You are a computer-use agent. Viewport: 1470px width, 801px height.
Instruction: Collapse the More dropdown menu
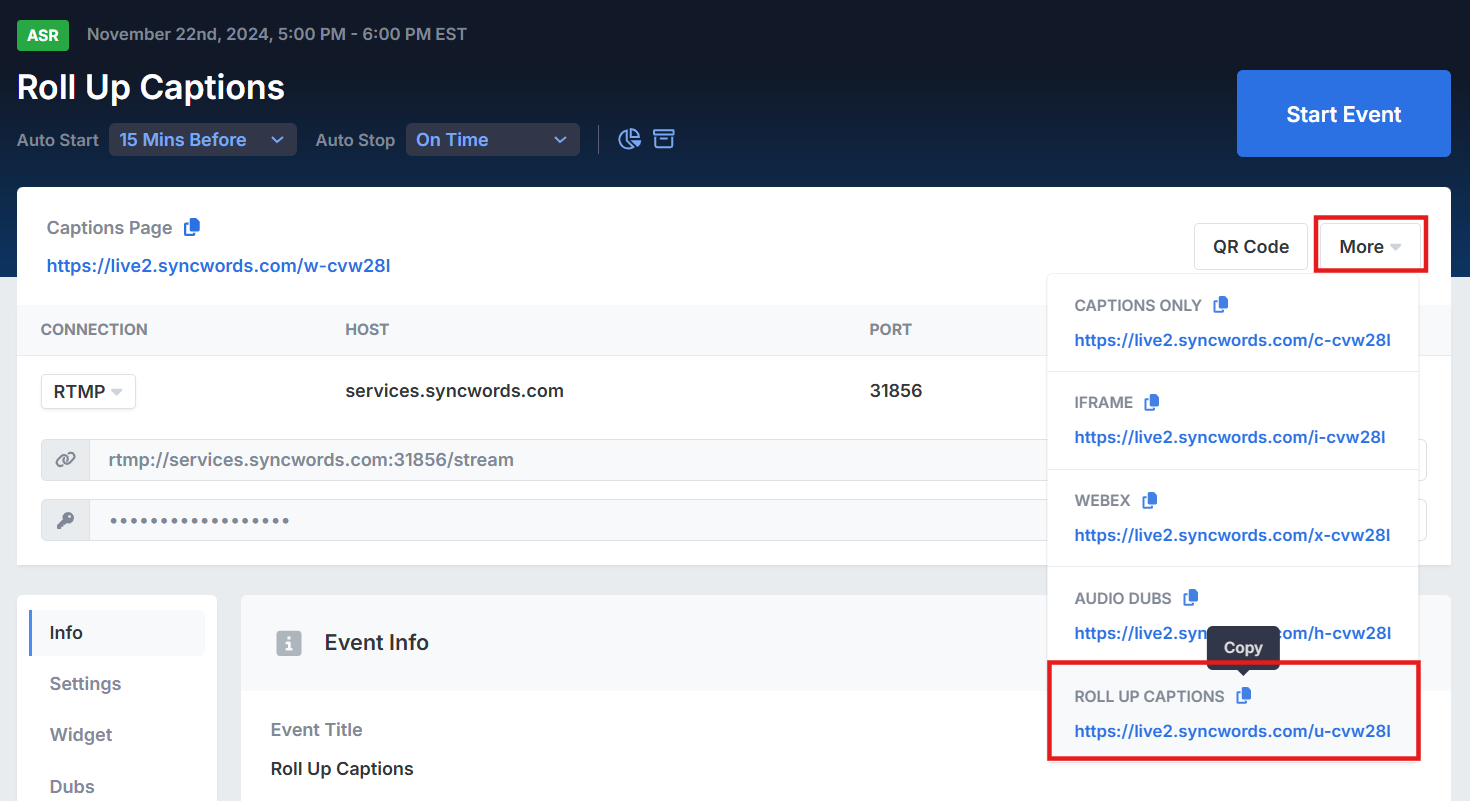pyautogui.click(x=1370, y=246)
